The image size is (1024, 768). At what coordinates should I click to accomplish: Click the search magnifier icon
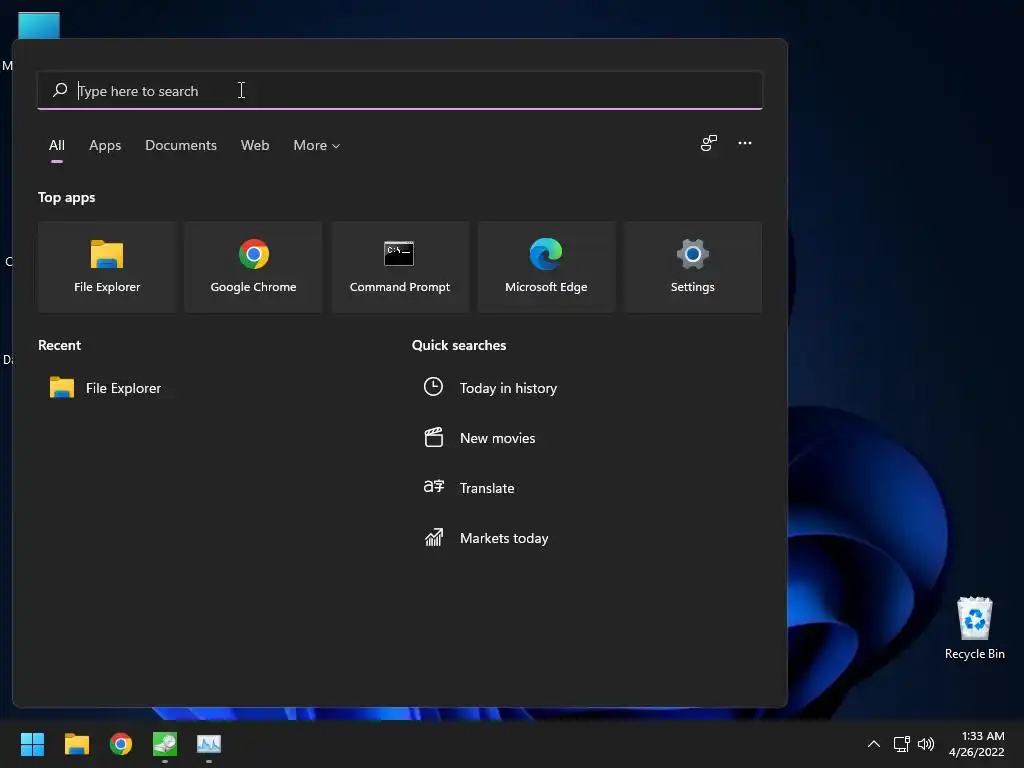[60, 90]
